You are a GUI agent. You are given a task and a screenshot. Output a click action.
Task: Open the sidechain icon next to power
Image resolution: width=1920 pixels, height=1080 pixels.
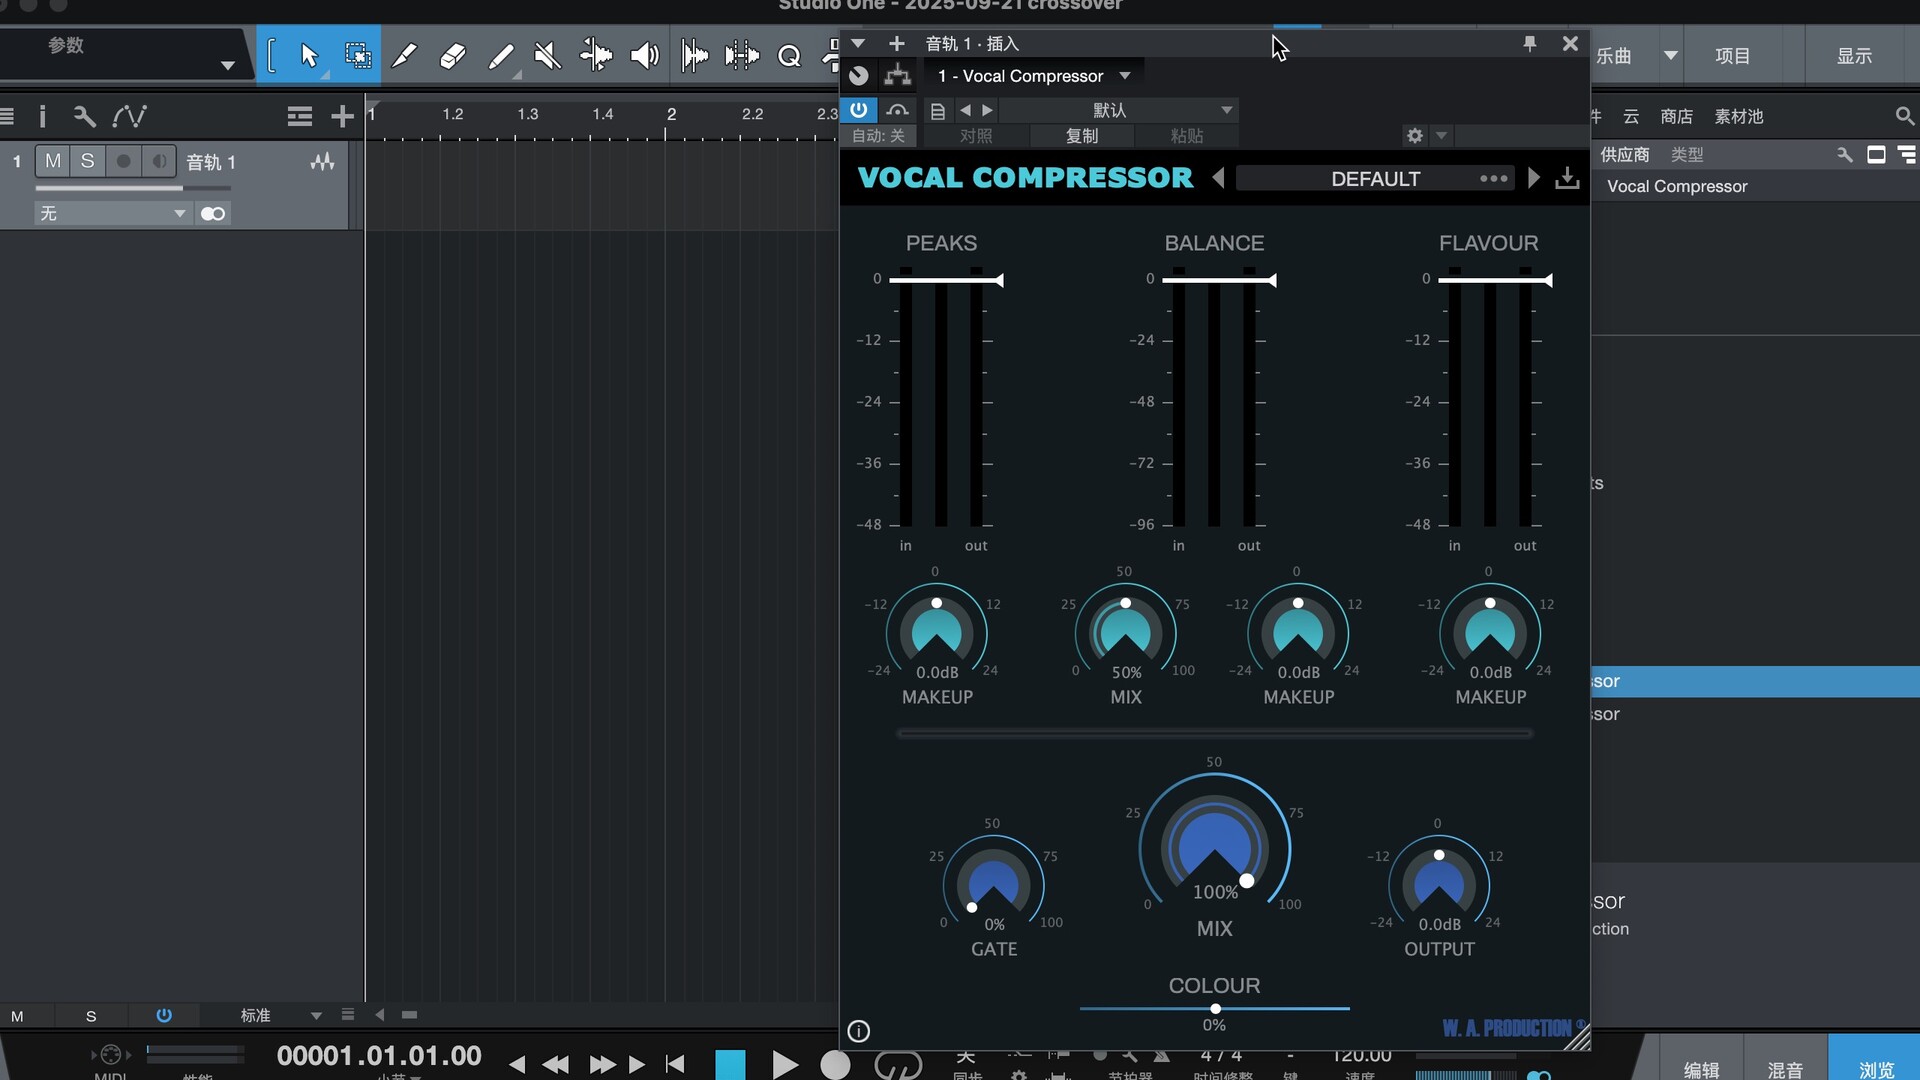coord(898,110)
